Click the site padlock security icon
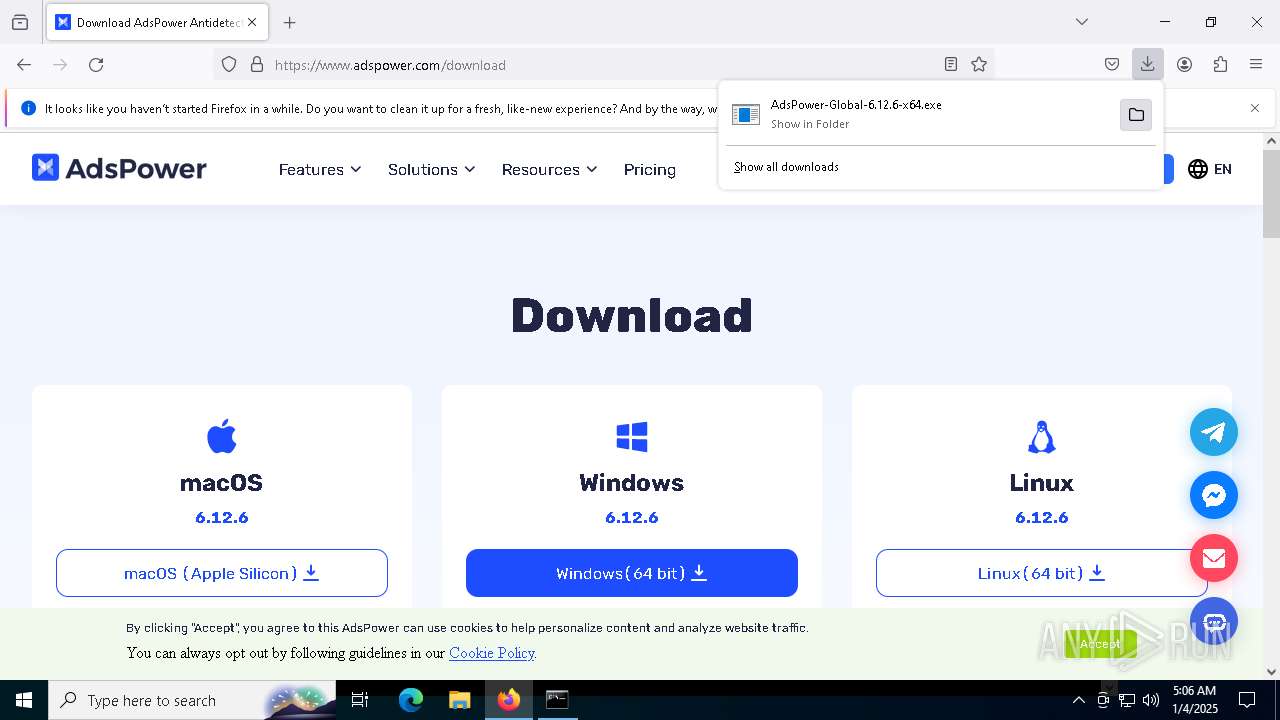The height and width of the screenshot is (720, 1280). [257, 64]
